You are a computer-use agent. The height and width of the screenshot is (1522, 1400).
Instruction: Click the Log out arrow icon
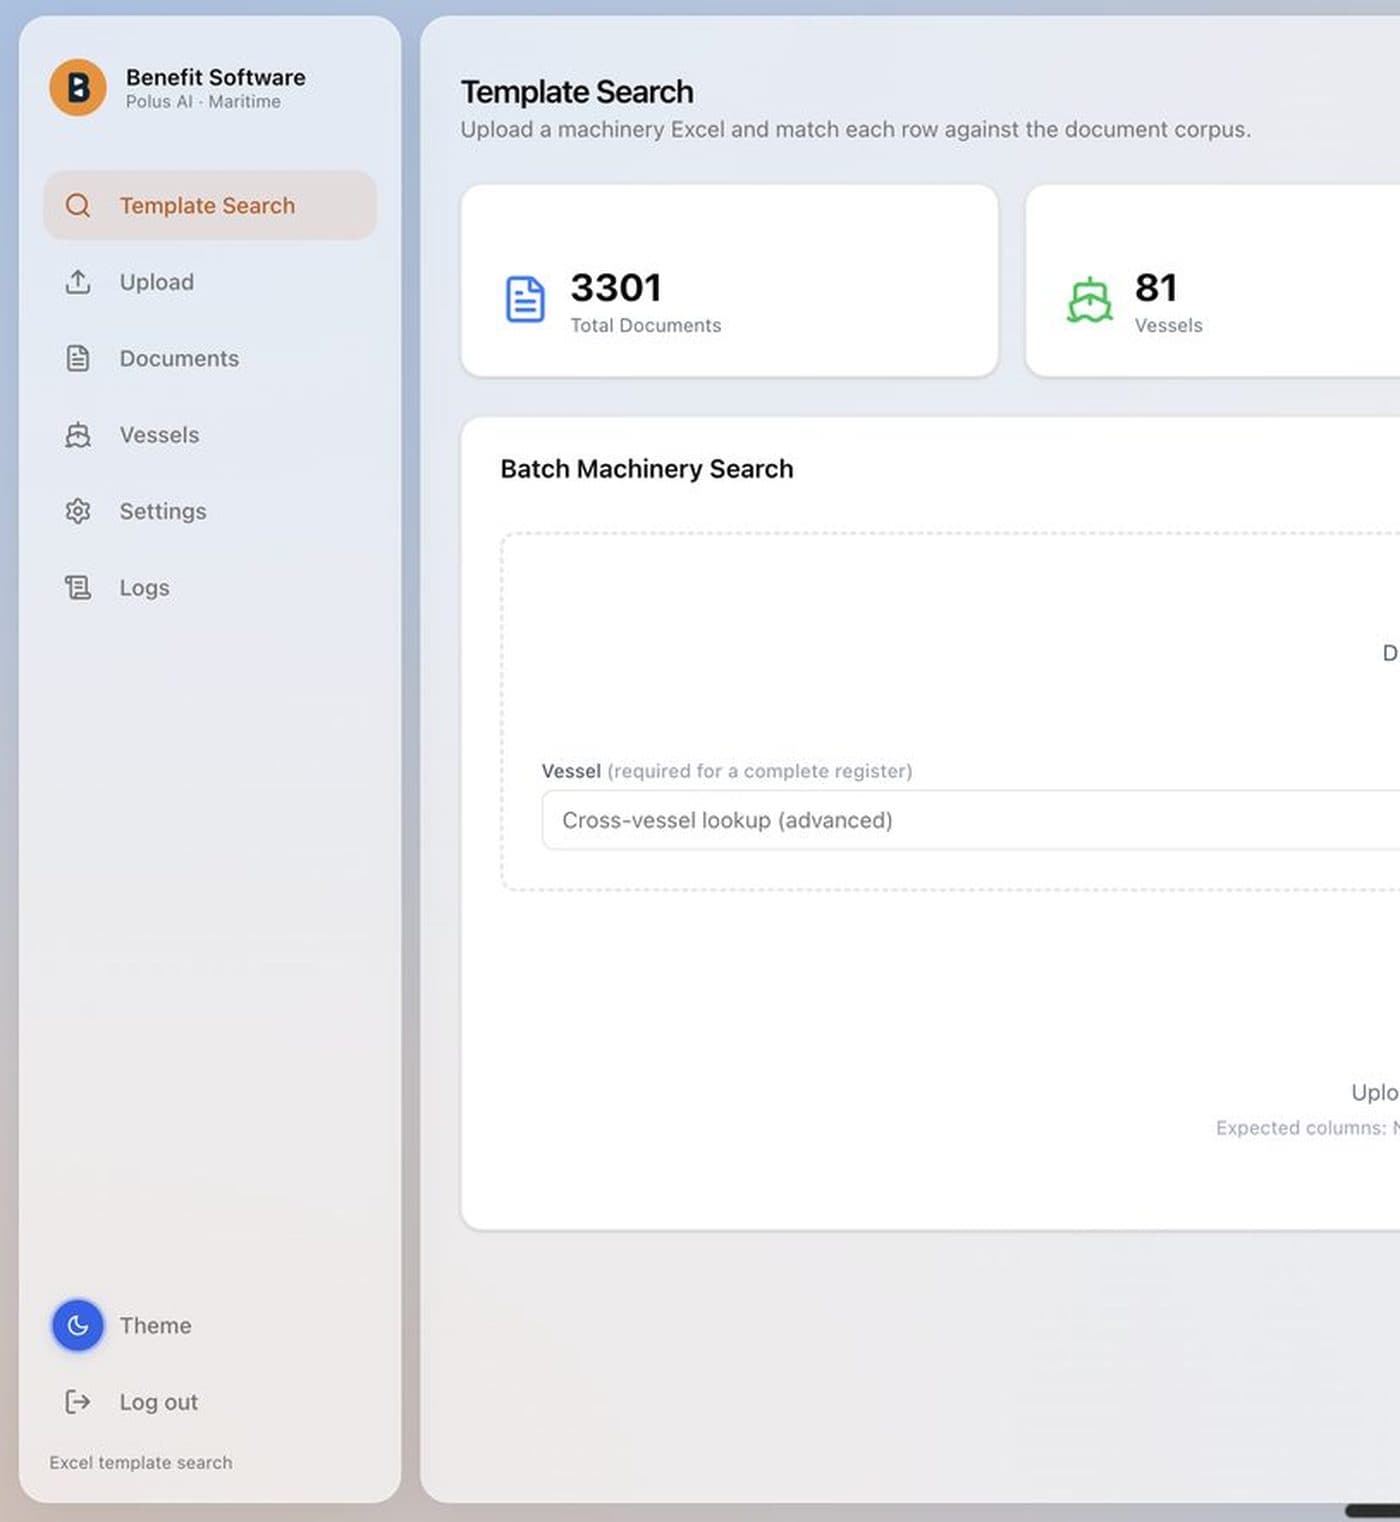(78, 1402)
